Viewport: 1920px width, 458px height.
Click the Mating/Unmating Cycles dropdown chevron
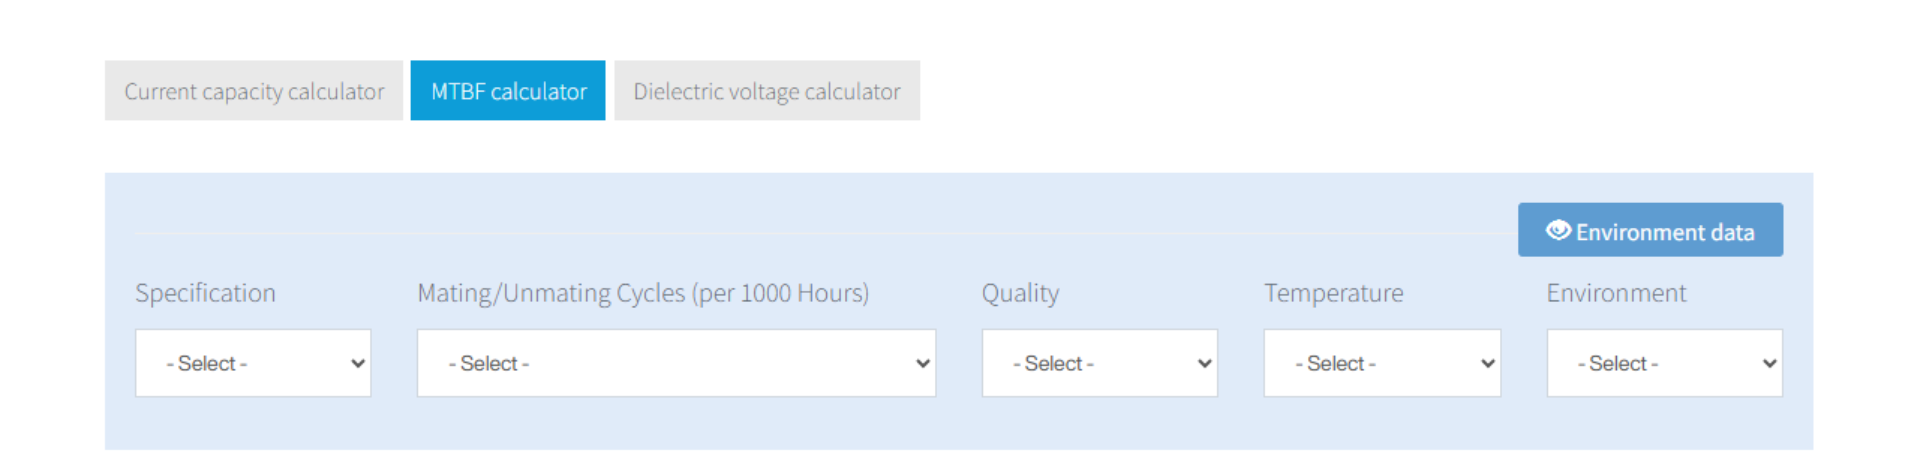pos(923,364)
